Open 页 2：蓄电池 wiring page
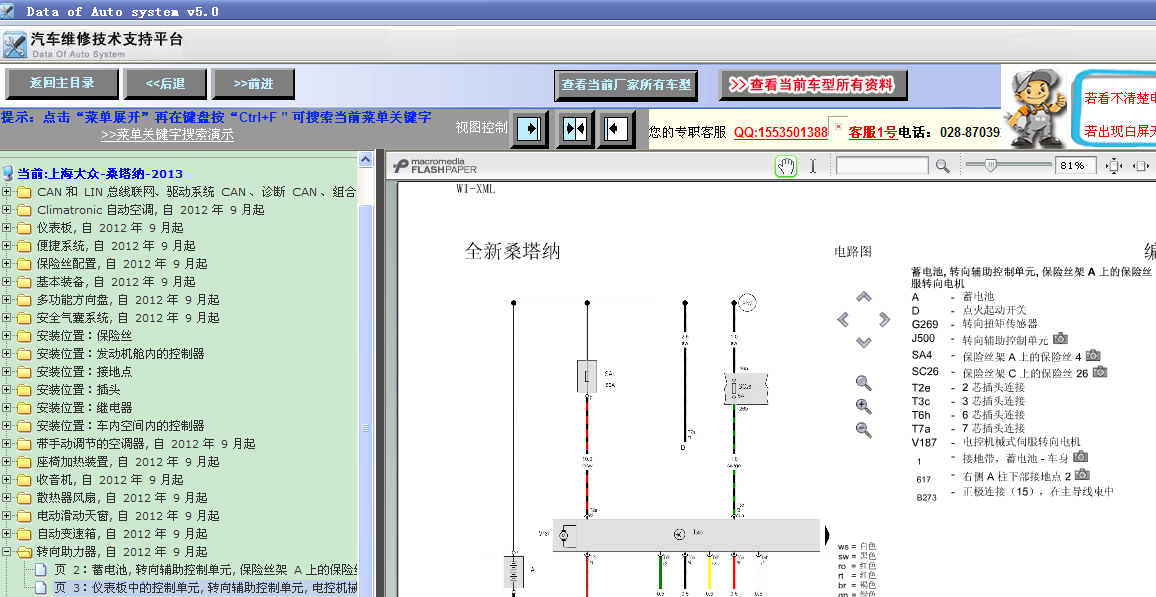 coord(206,570)
